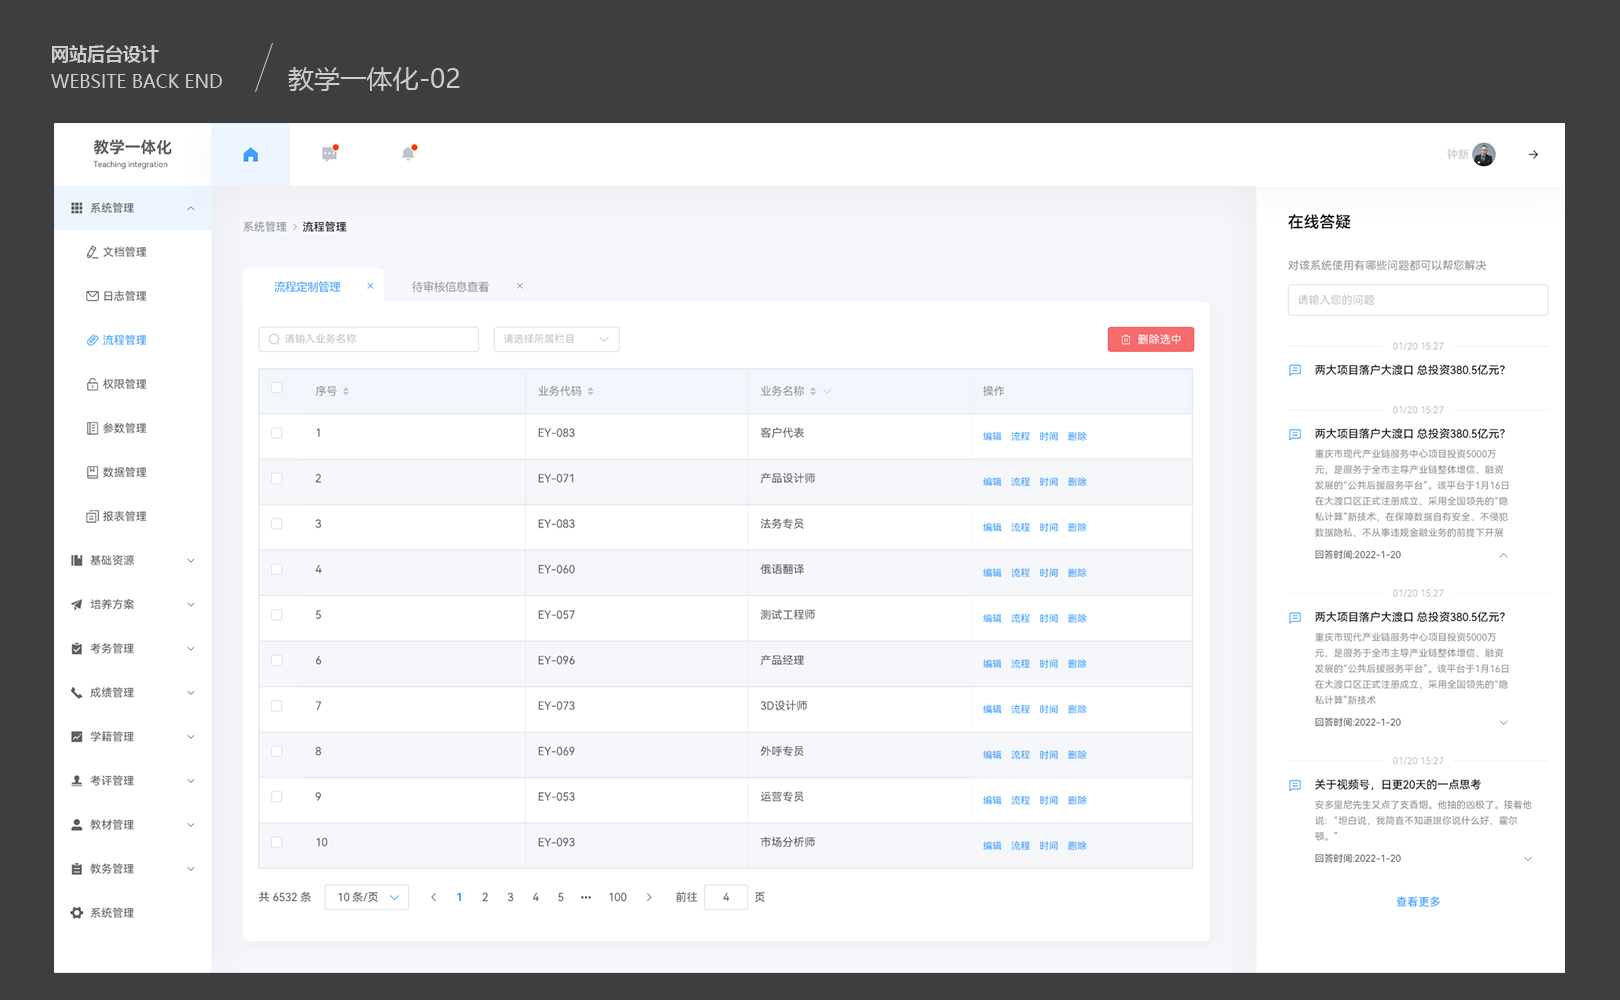Image resolution: width=1620 pixels, height=1000 pixels.
Task: Close the 流程定制管理 tab
Action: point(370,286)
